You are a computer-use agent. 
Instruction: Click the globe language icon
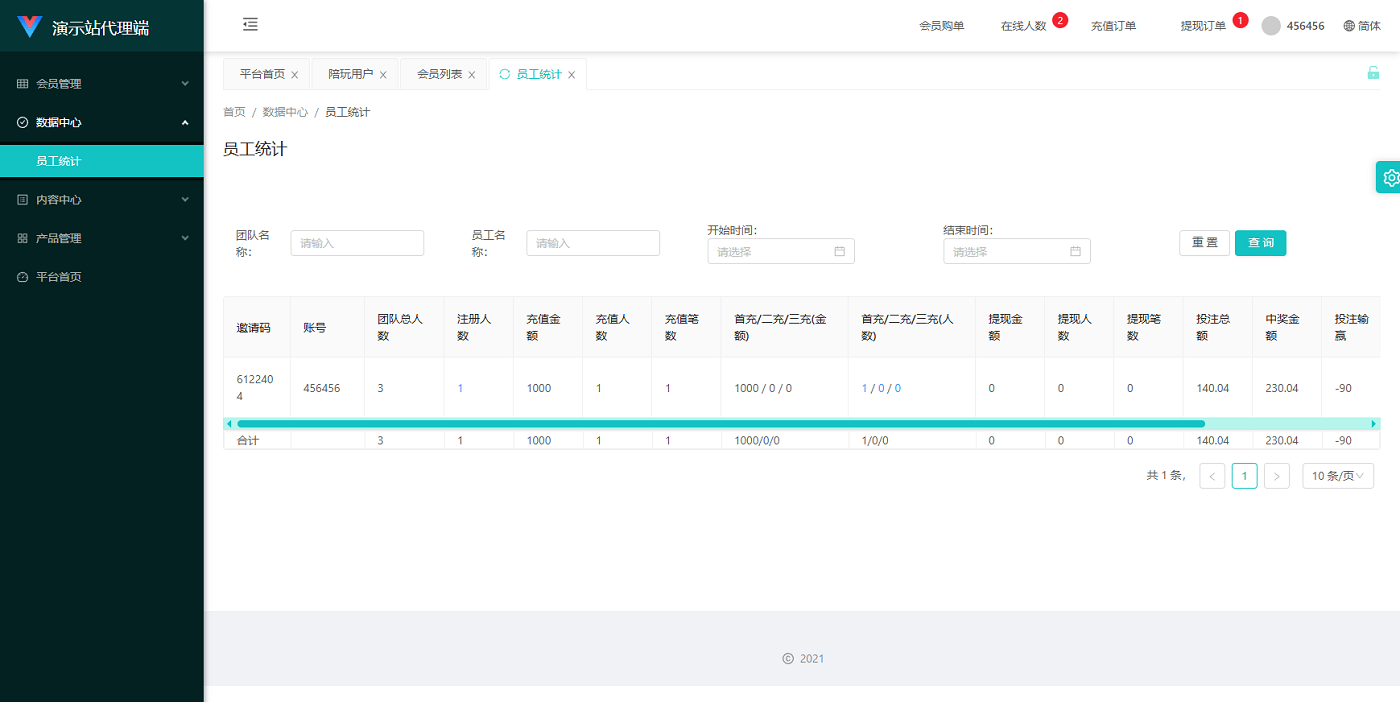(x=1349, y=26)
